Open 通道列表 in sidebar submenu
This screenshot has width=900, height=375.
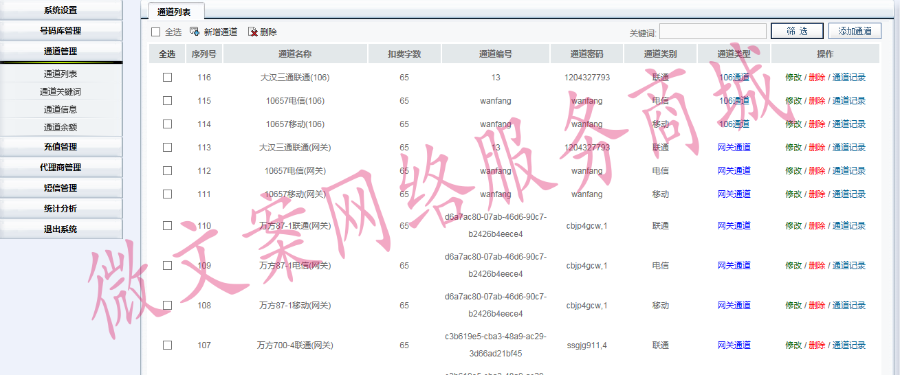tap(61, 74)
